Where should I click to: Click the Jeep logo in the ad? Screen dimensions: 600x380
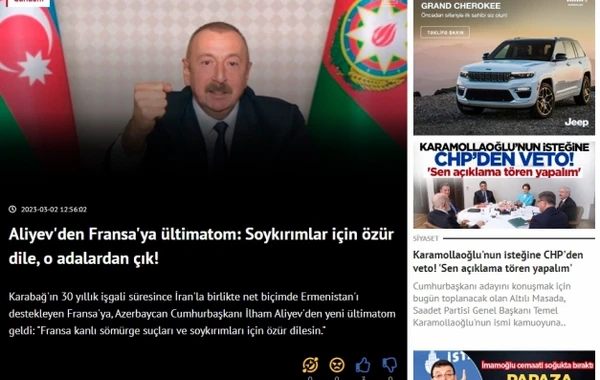coord(576,122)
